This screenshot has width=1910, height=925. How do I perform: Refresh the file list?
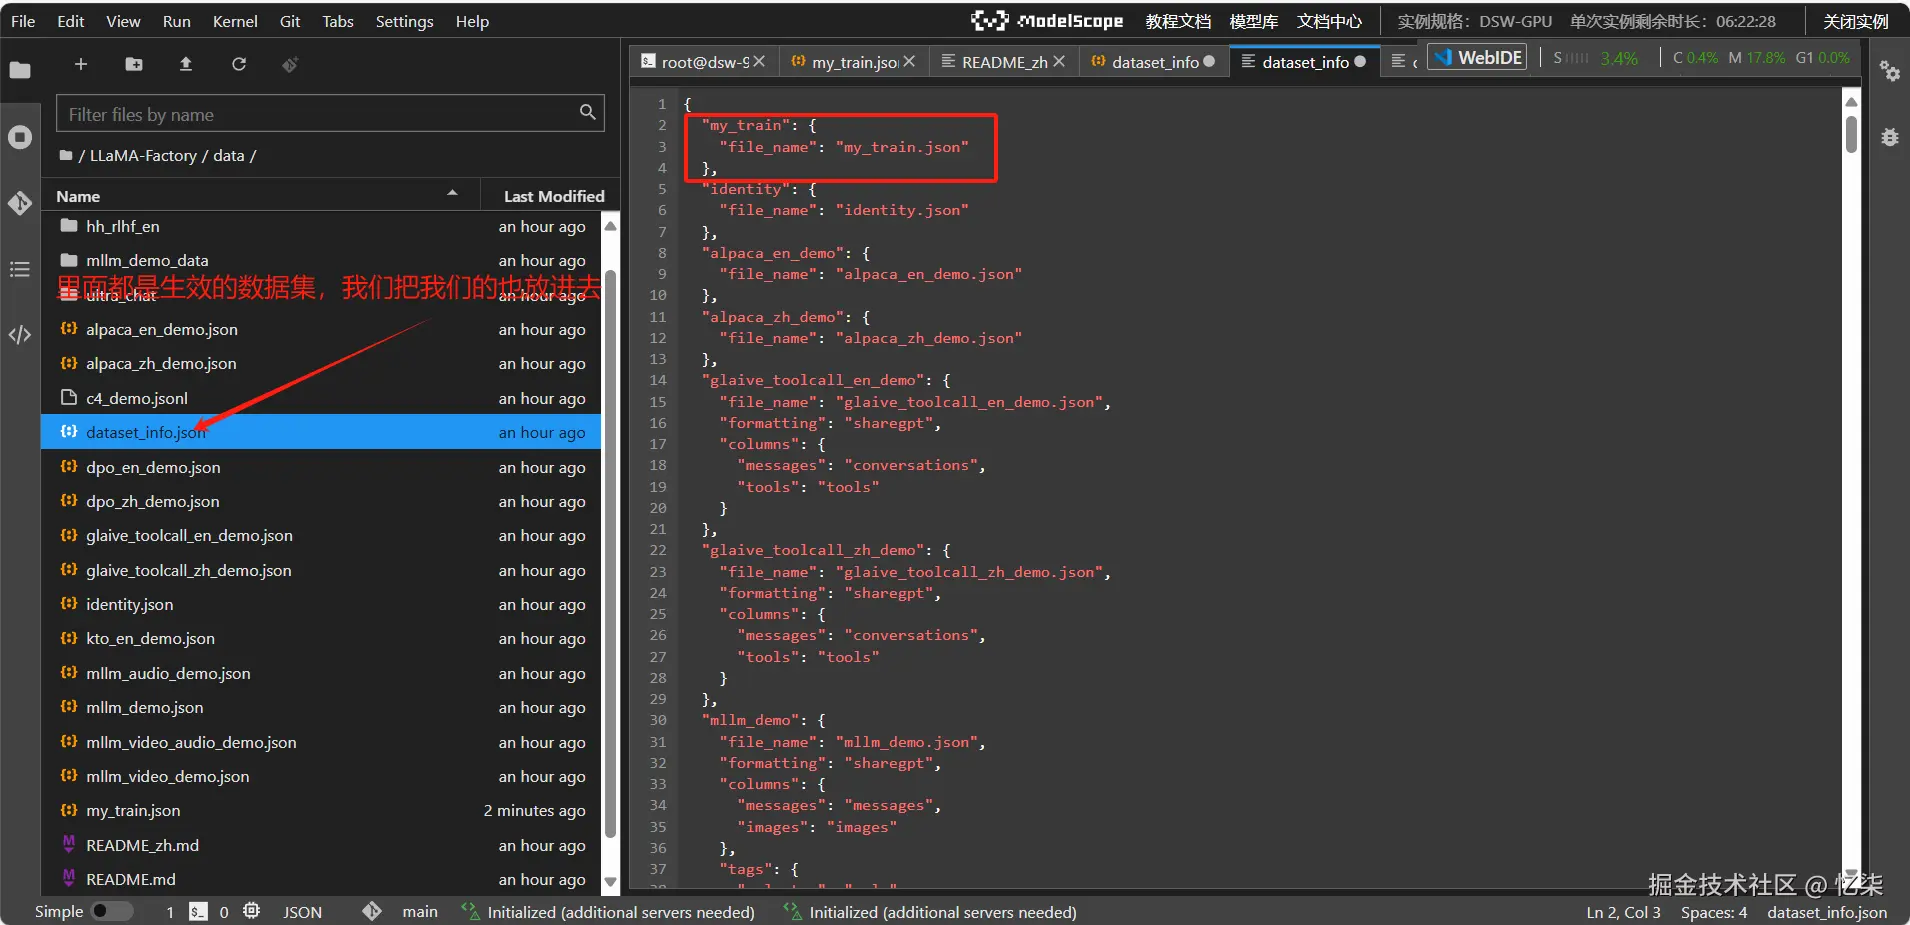(239, 64)
